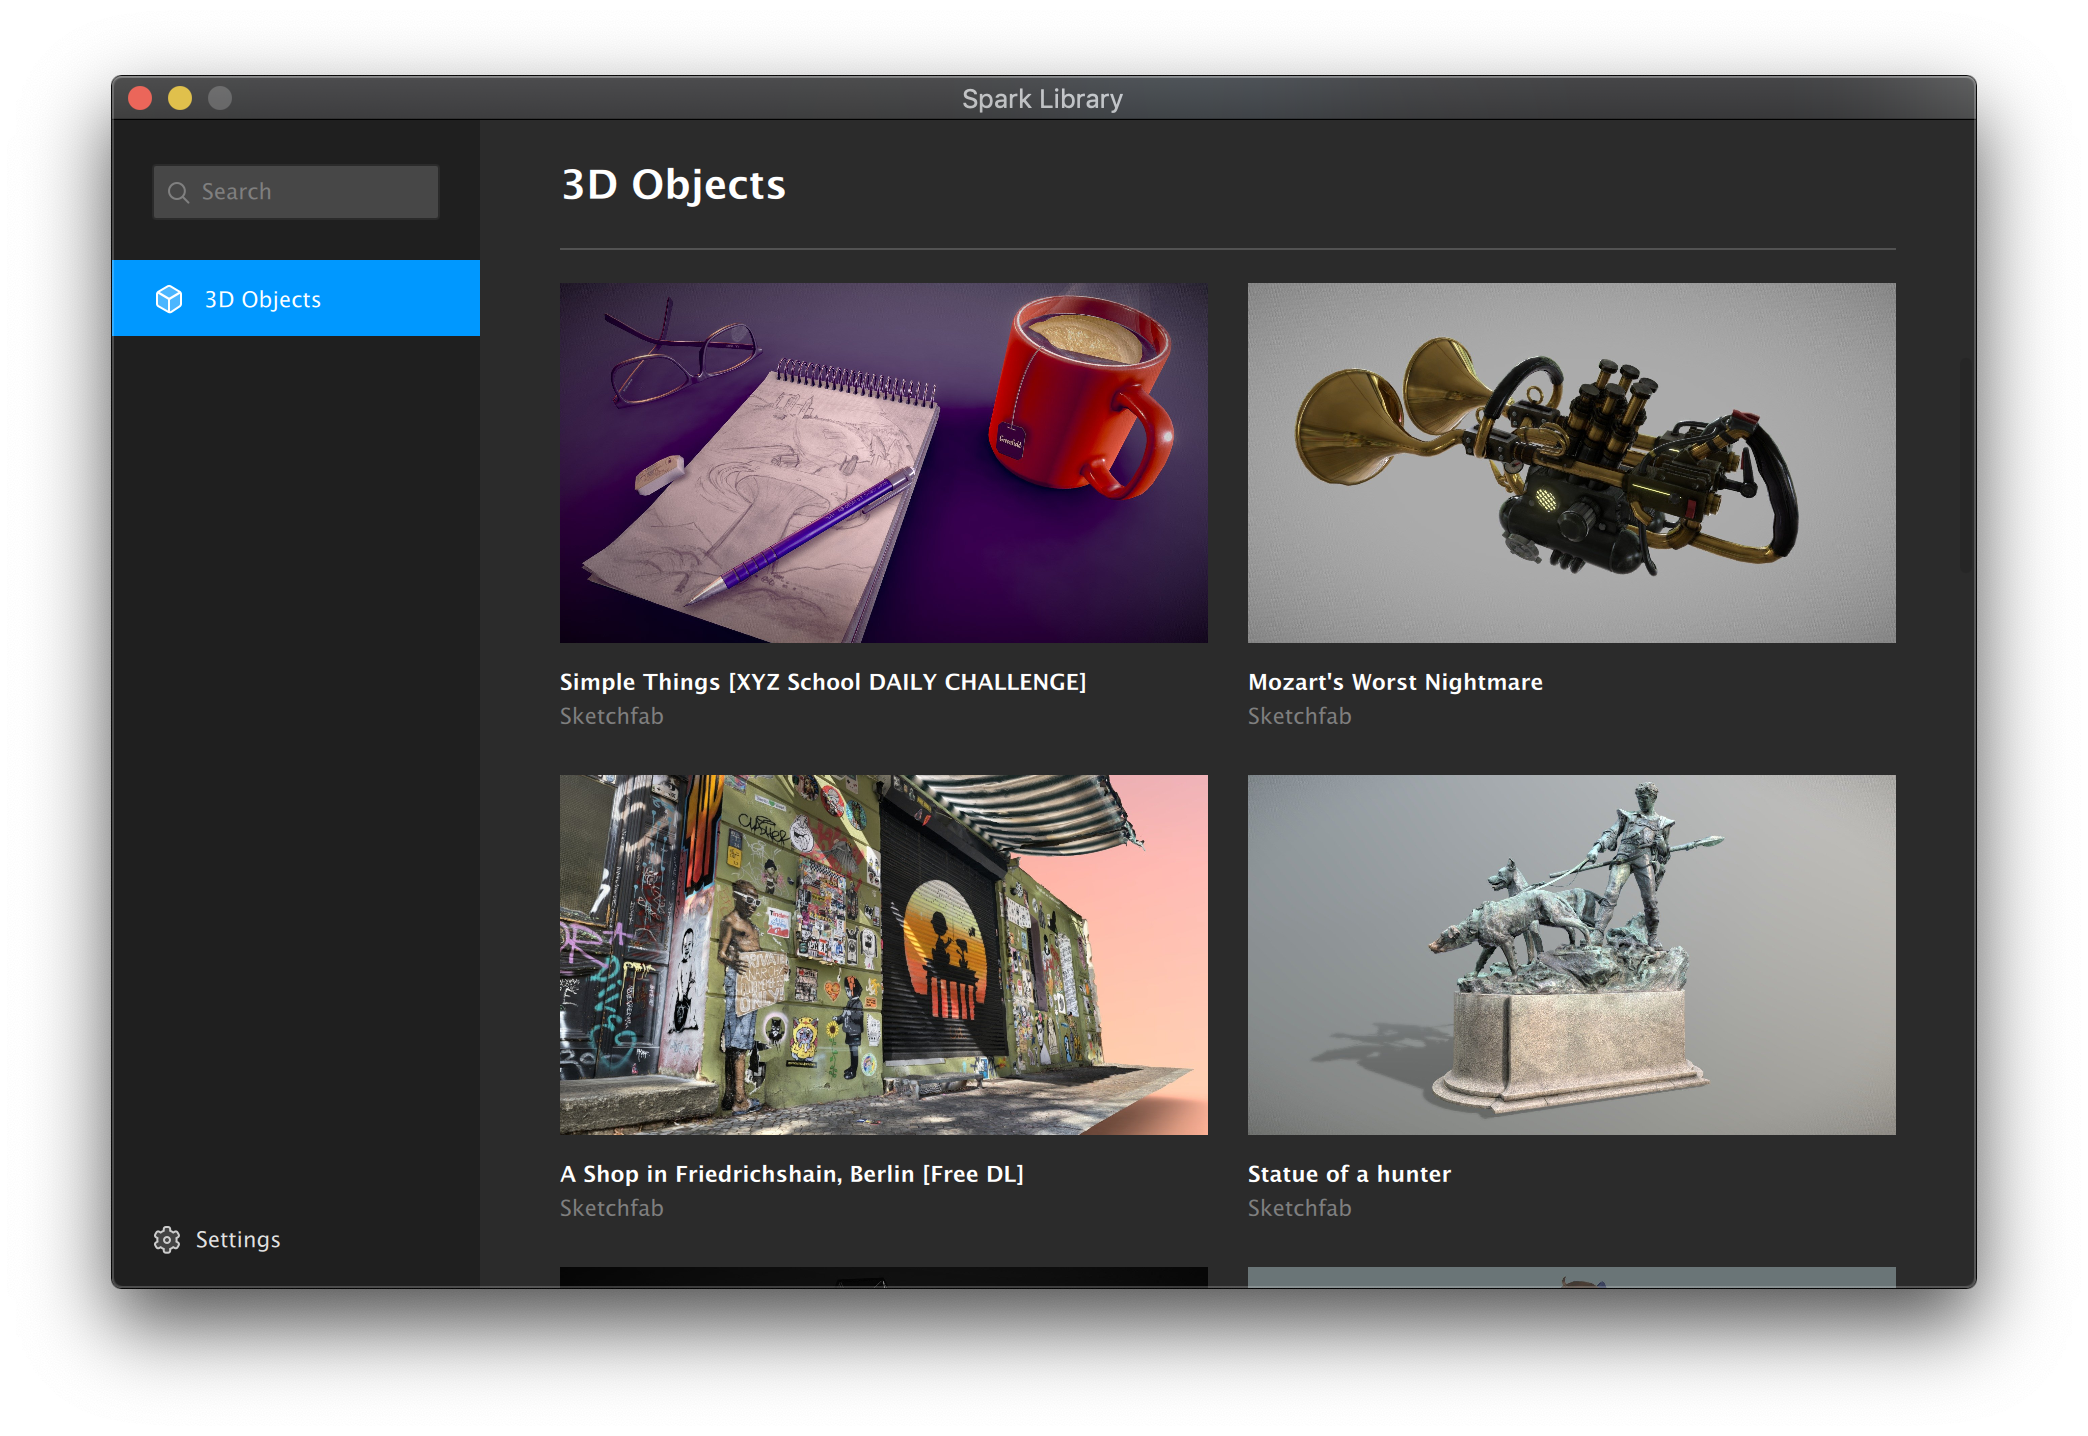This screenshot has width=2088, height=1436.
Task: Click Mozart's Worst Nightmare title text
Action: 1395,682
